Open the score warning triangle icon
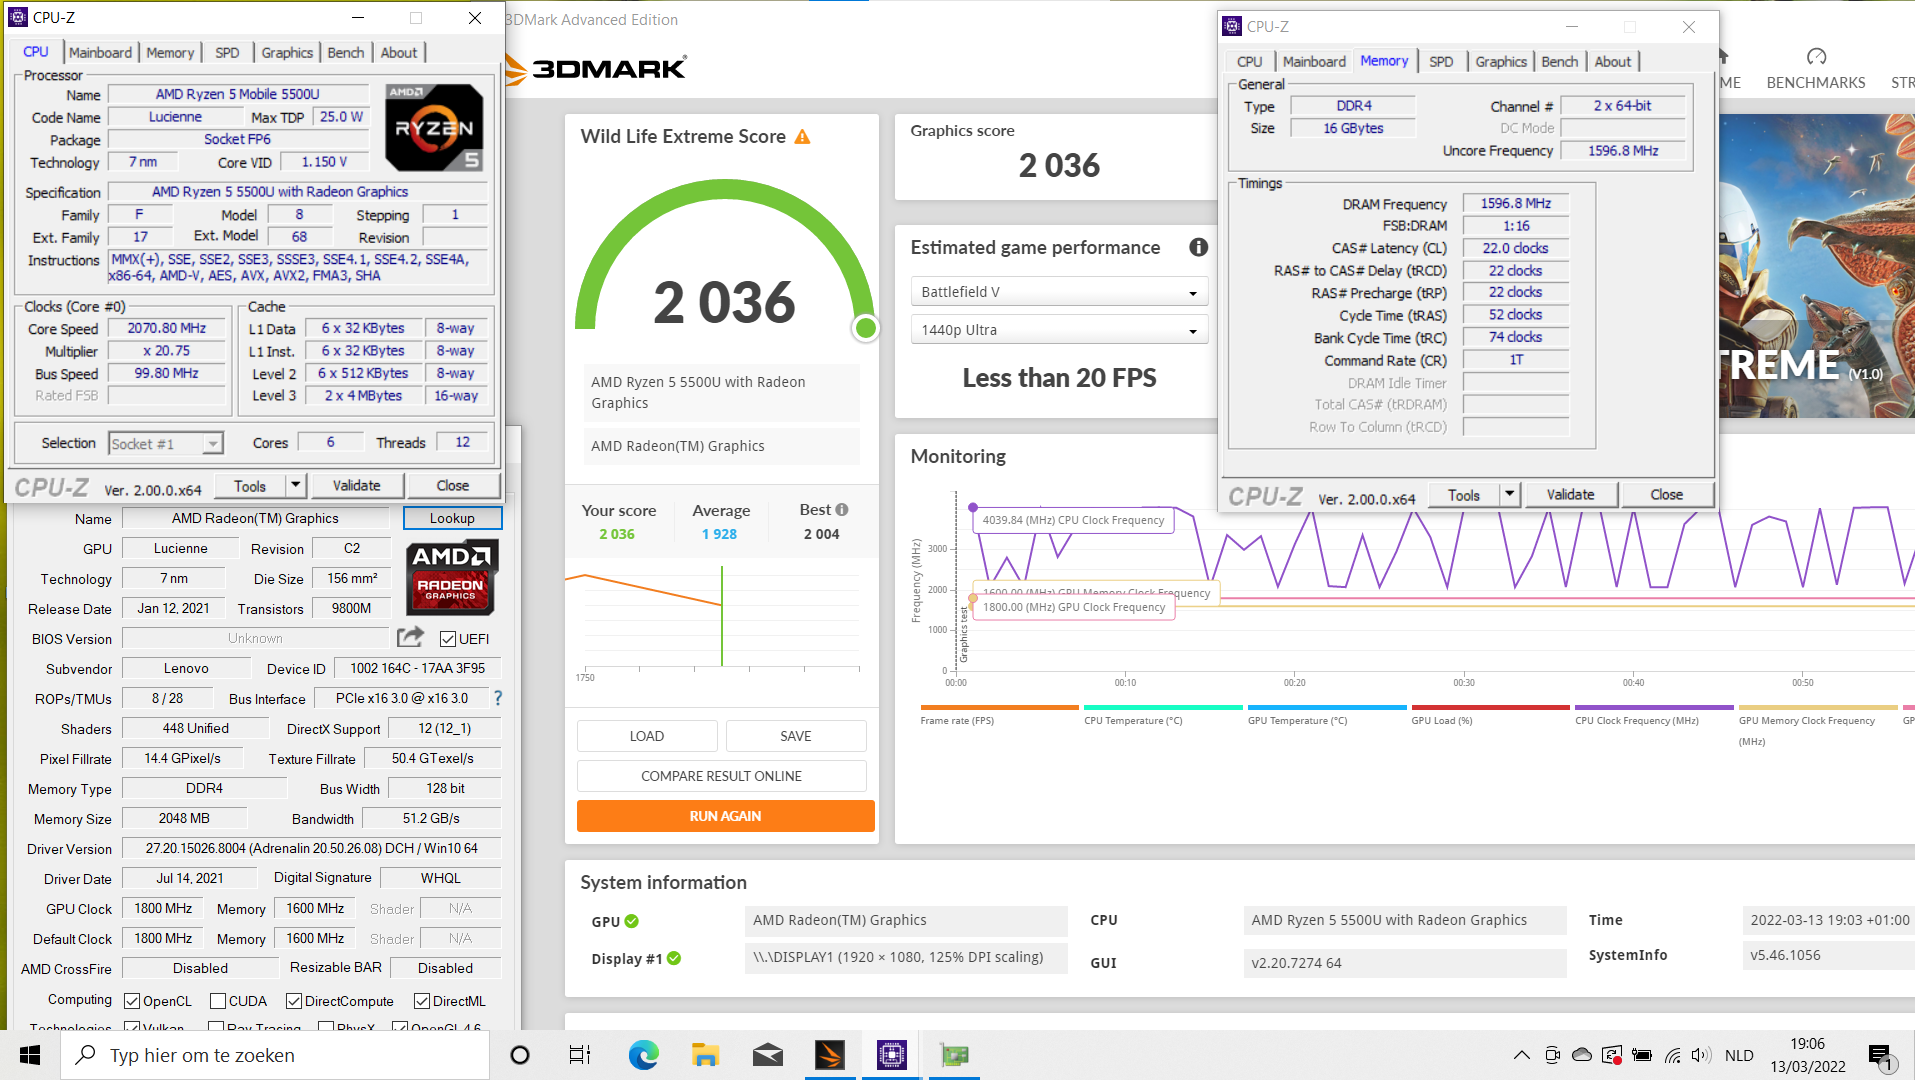 click(802, 136)
